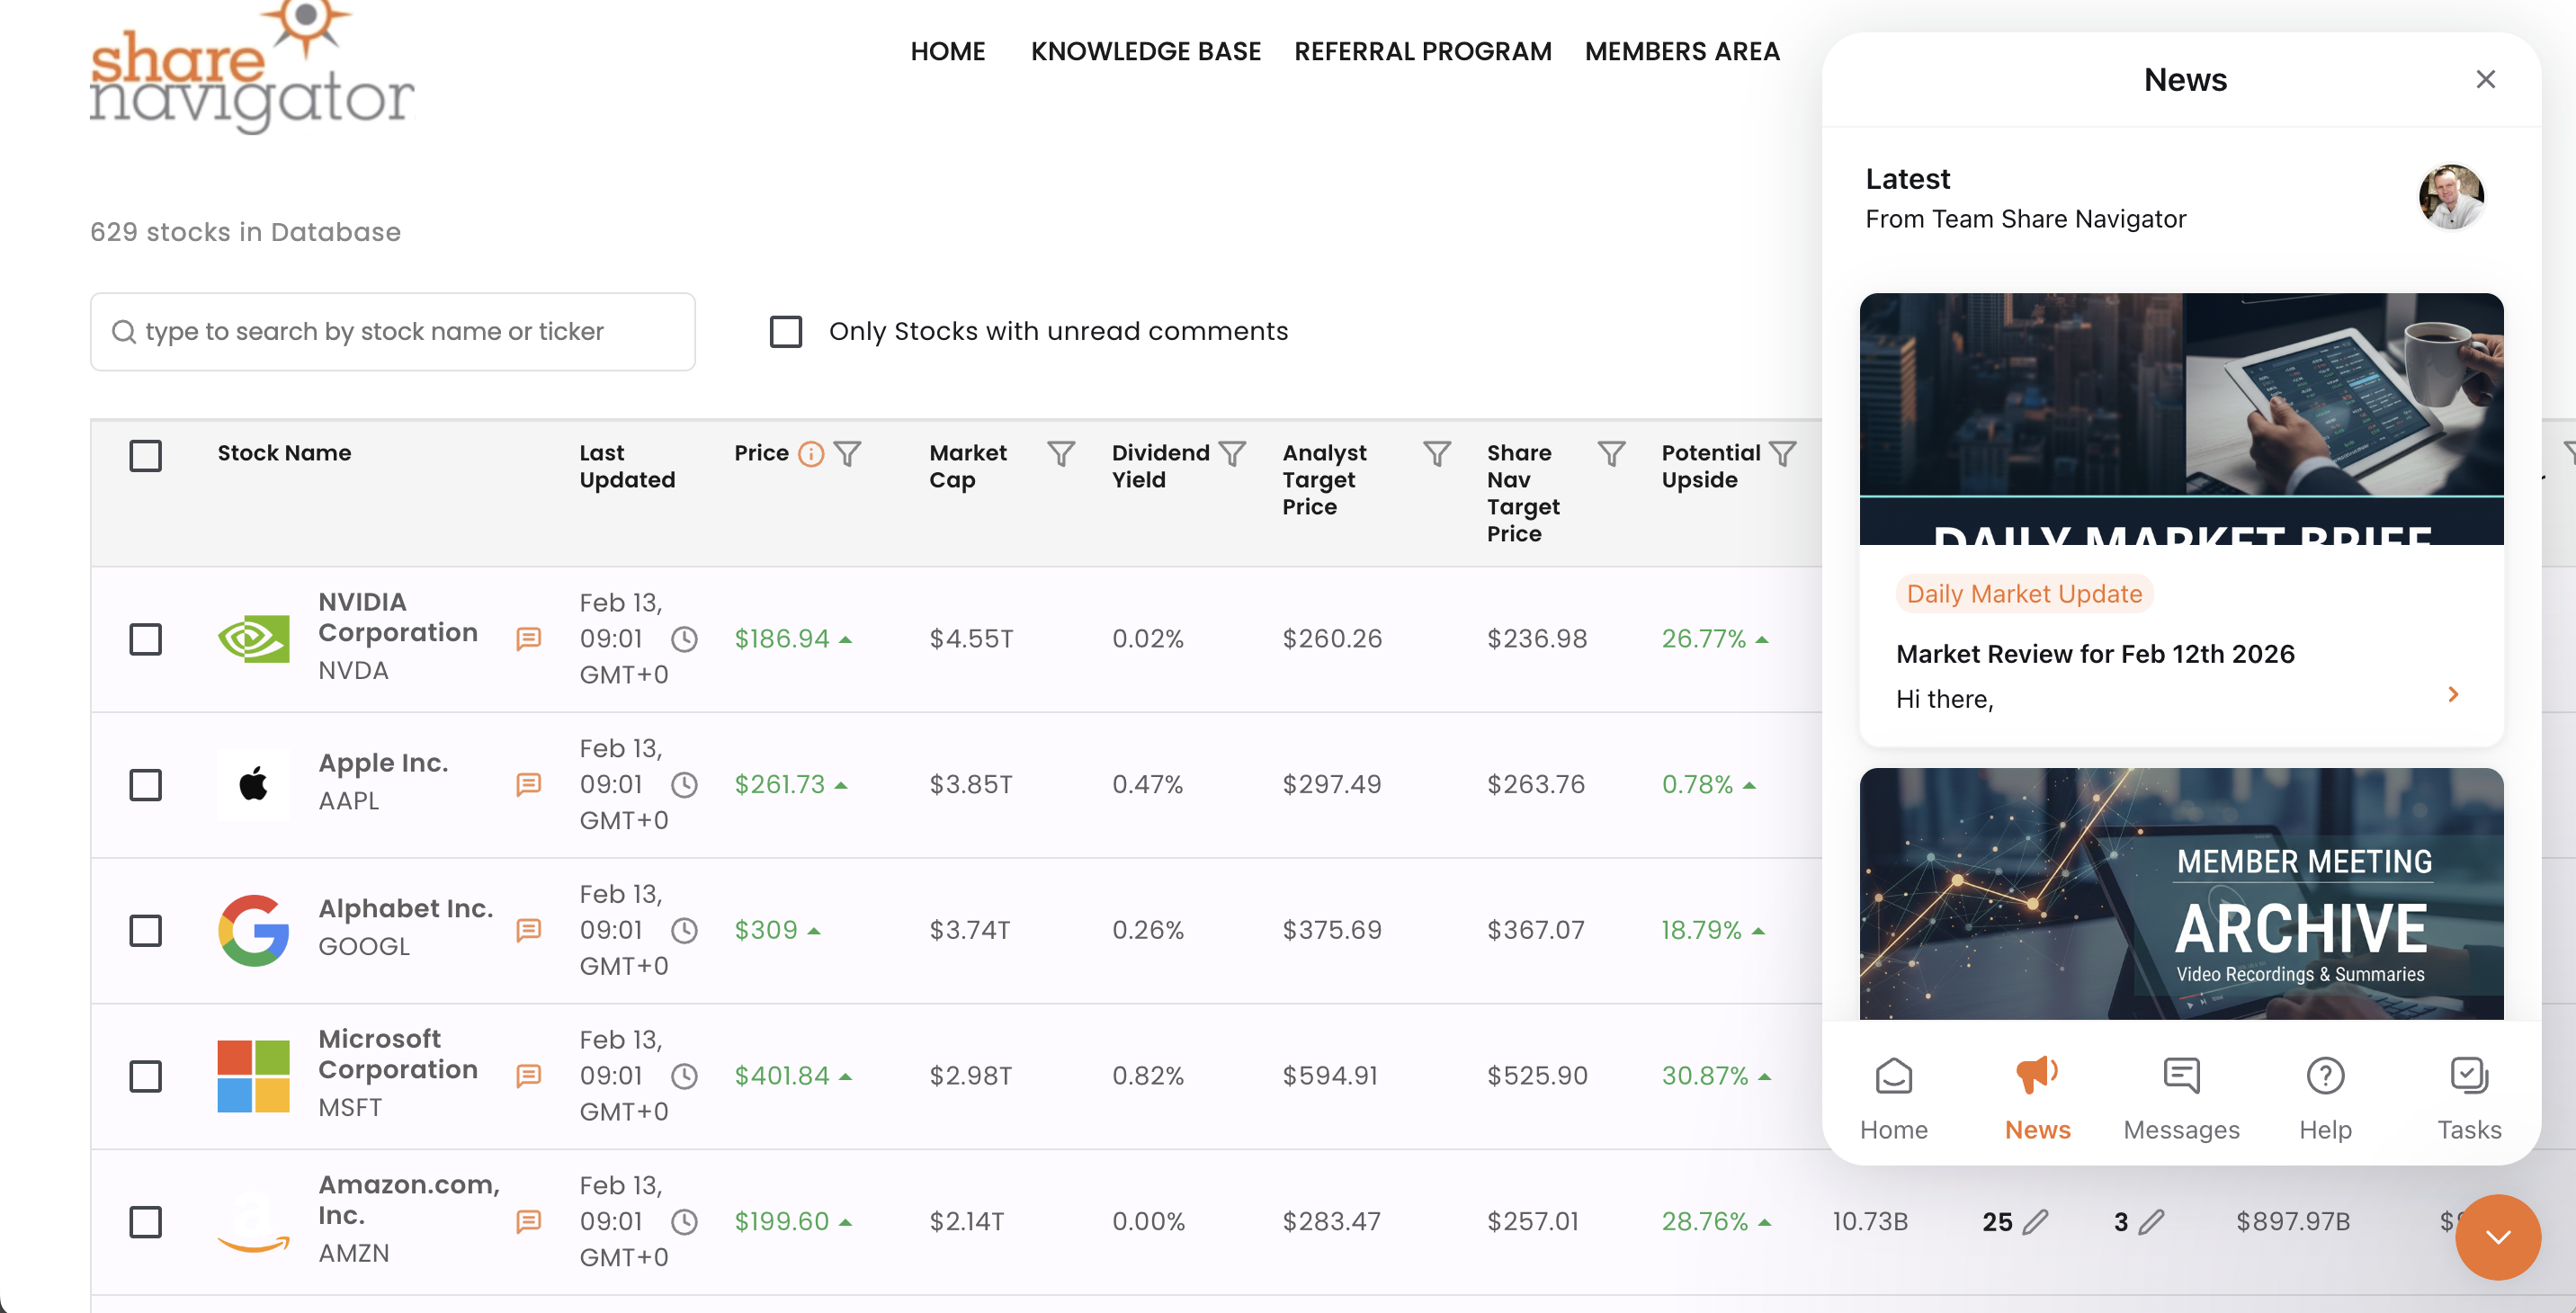Open the Market Cap filter funnel

point(1062,452)
